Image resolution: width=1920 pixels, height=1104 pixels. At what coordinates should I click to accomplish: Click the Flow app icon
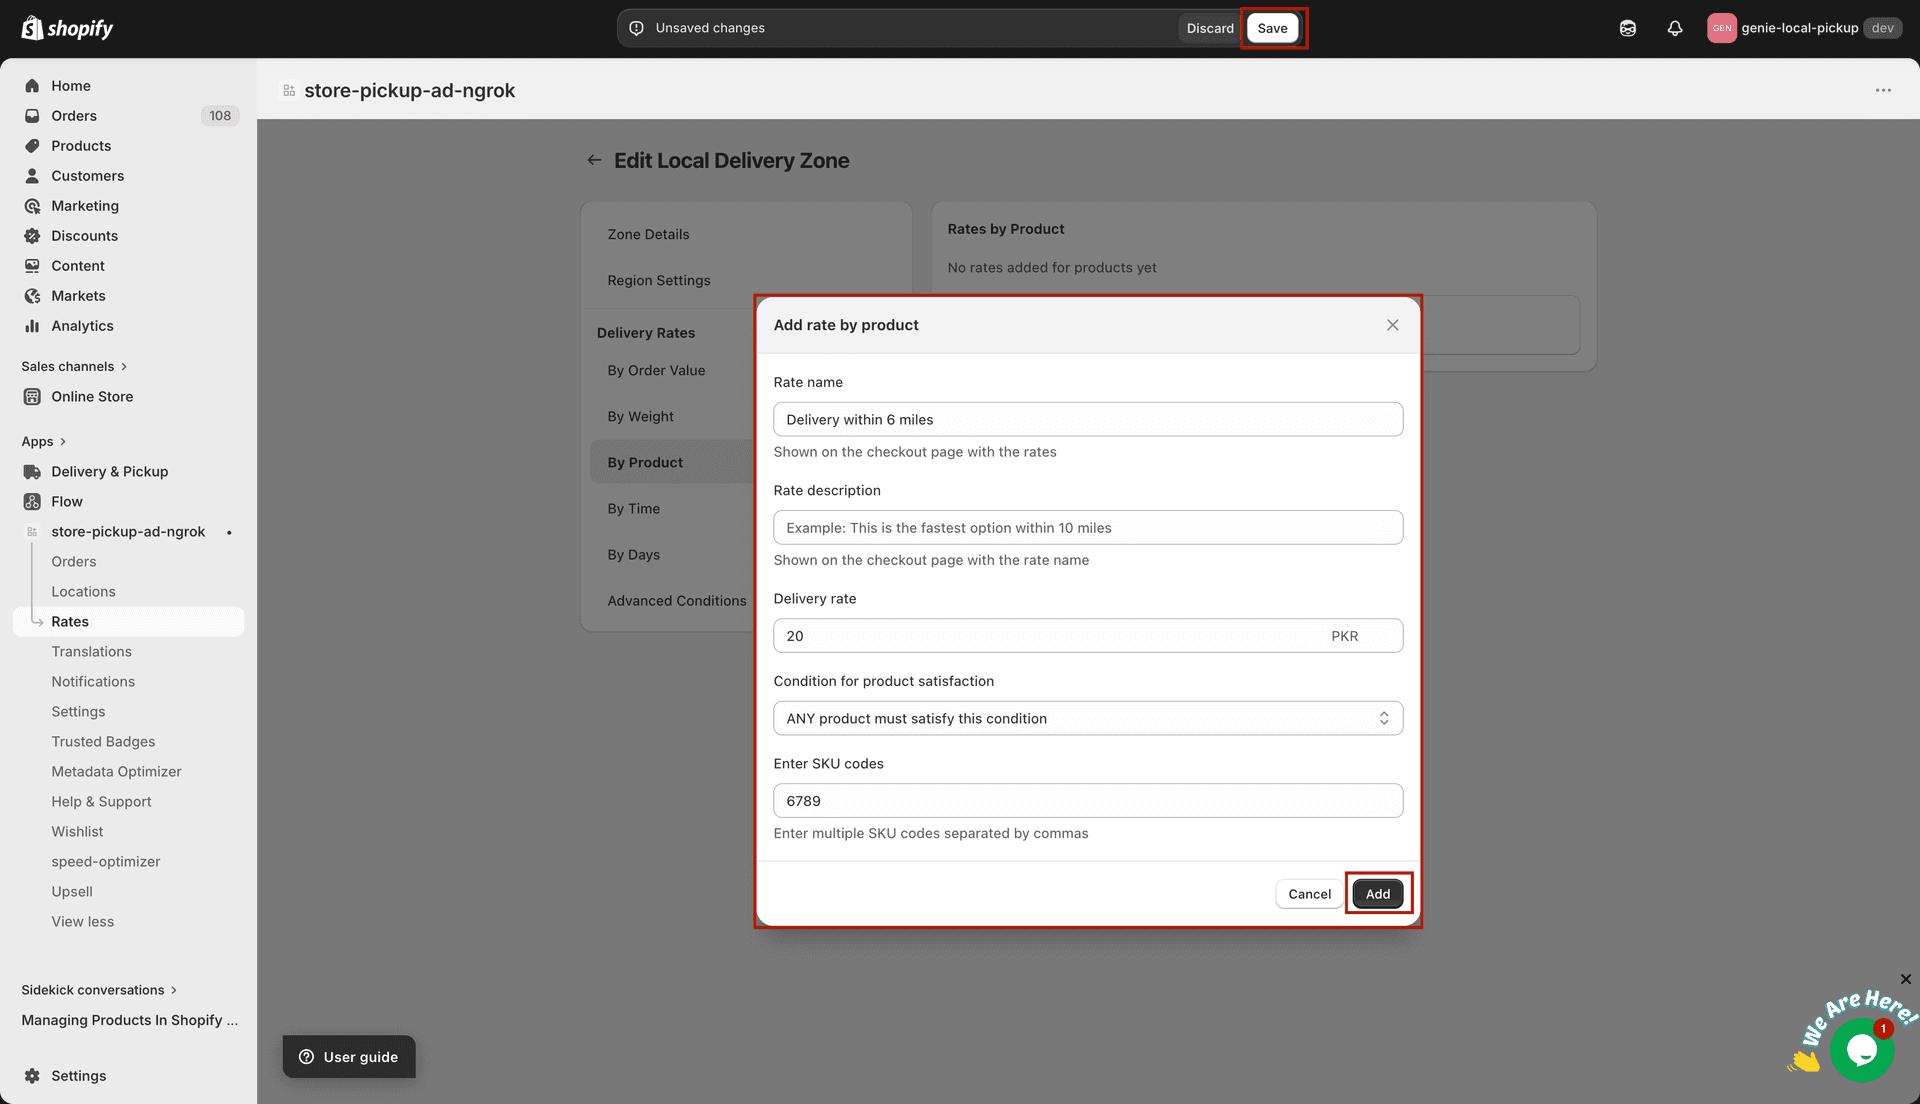[x=32, y=502]
